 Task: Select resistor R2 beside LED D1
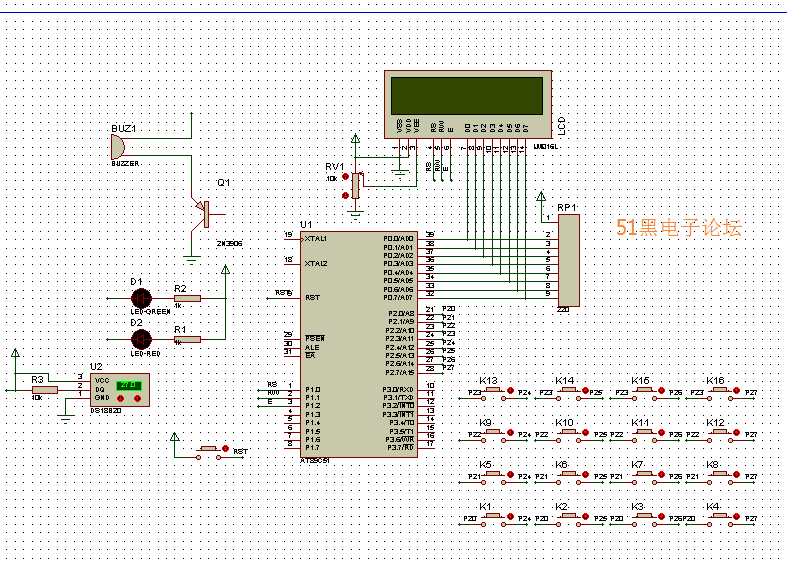tap(187, 299)
